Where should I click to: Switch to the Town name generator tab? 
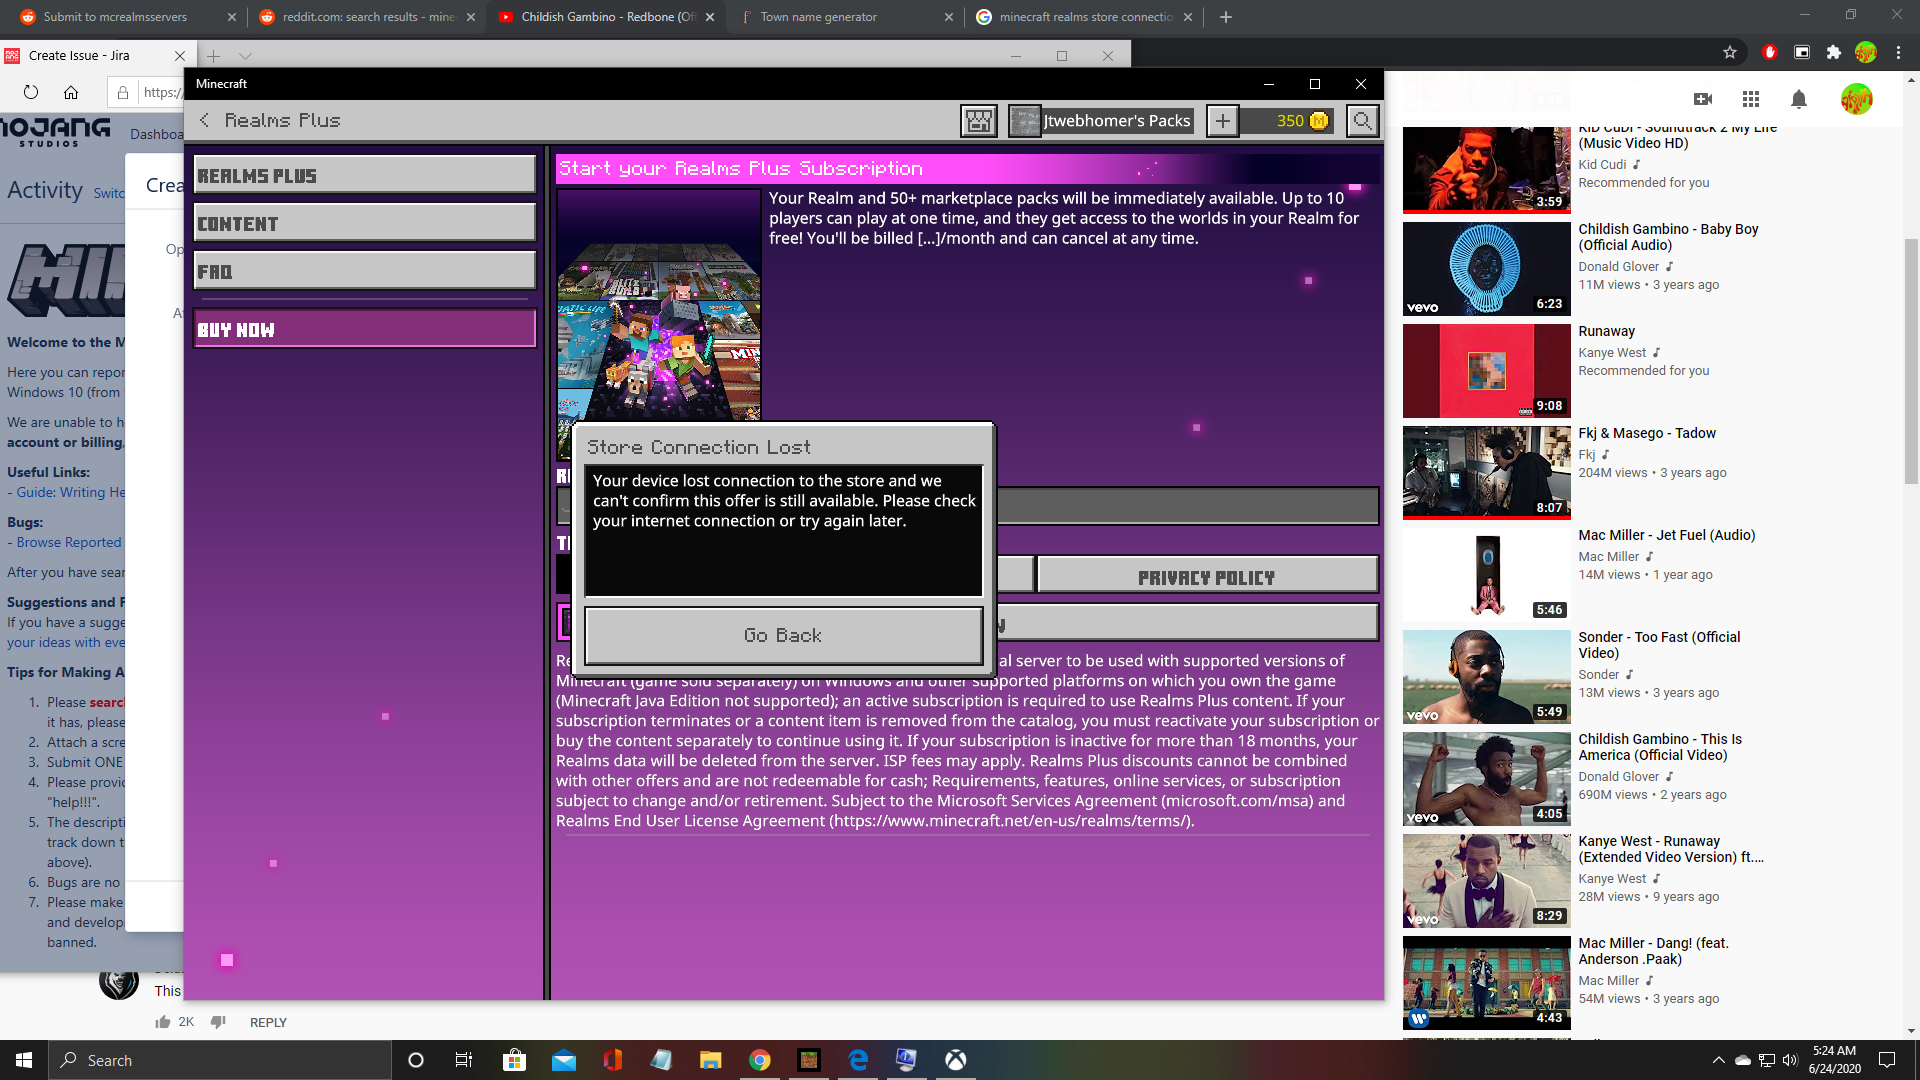point(818,17)
